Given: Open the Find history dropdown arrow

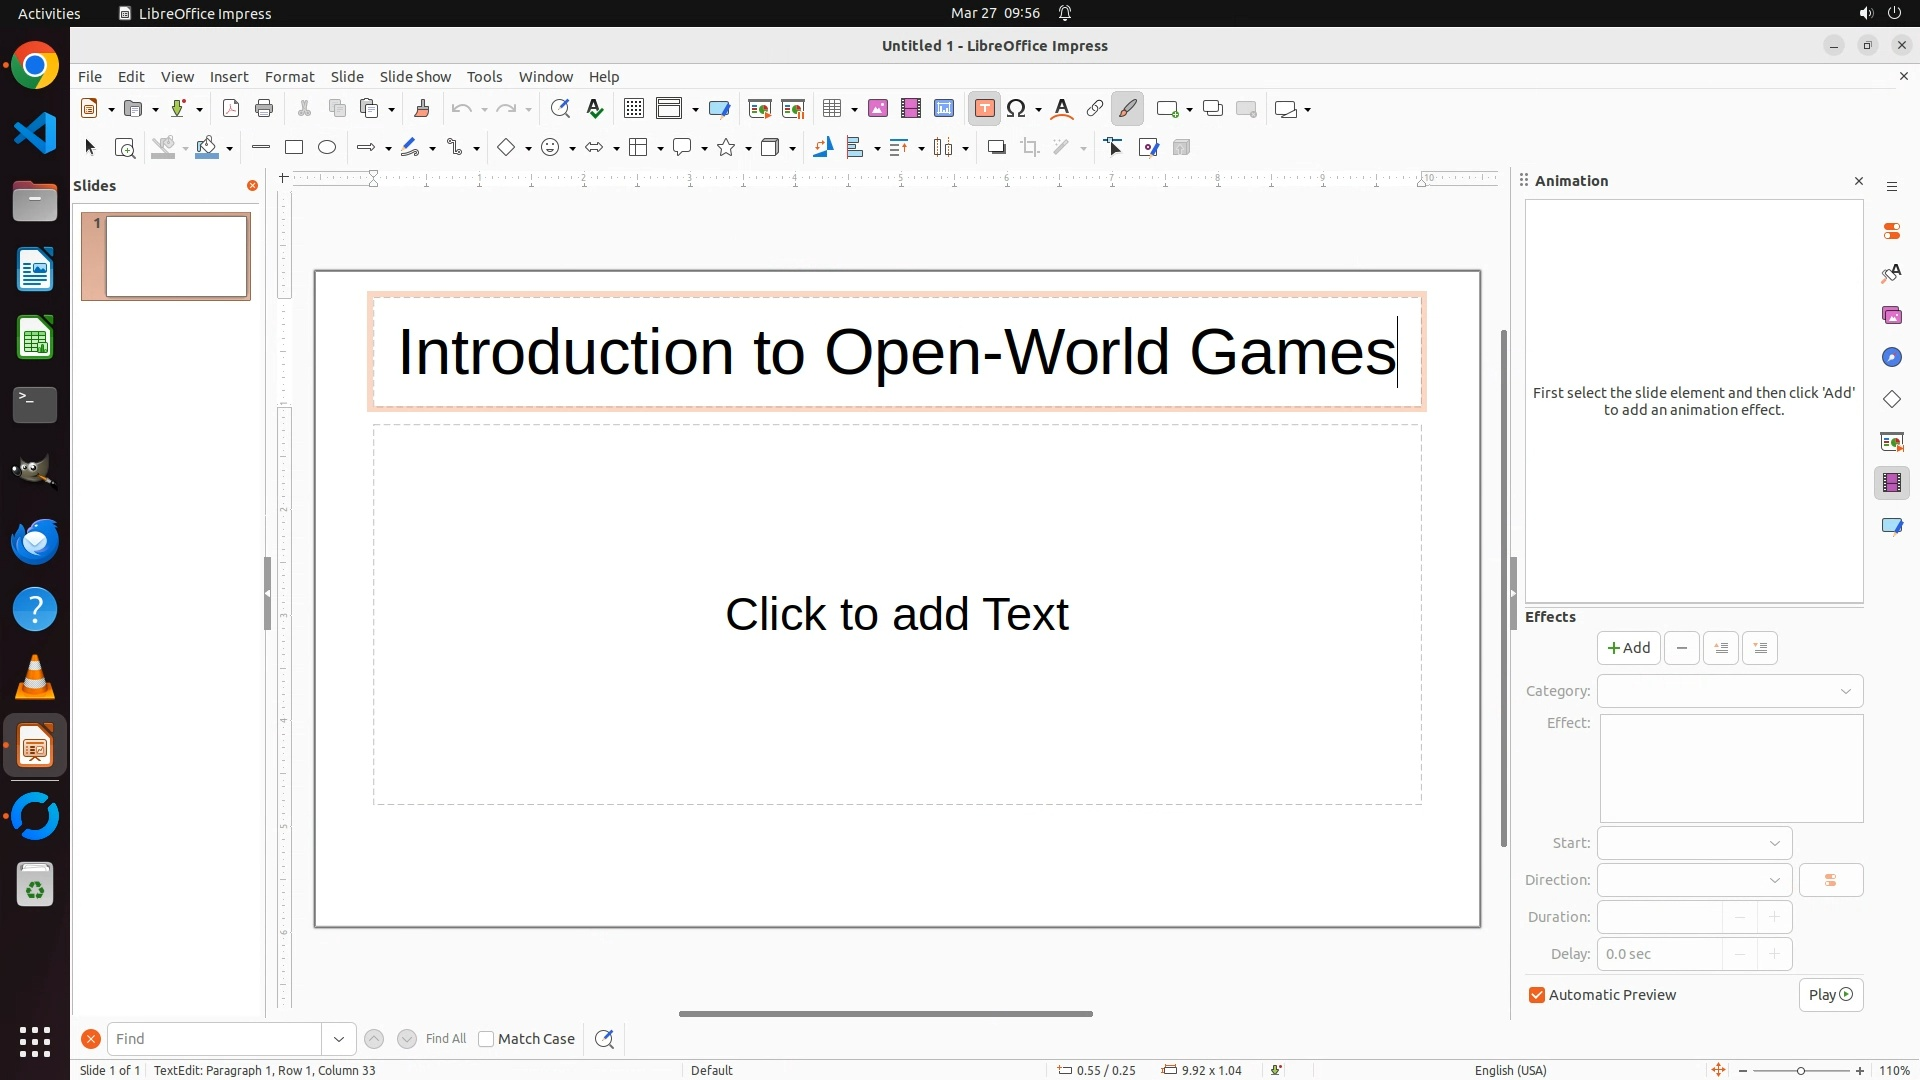Looking at the screenshot, I should click(x=339, y=1039).
